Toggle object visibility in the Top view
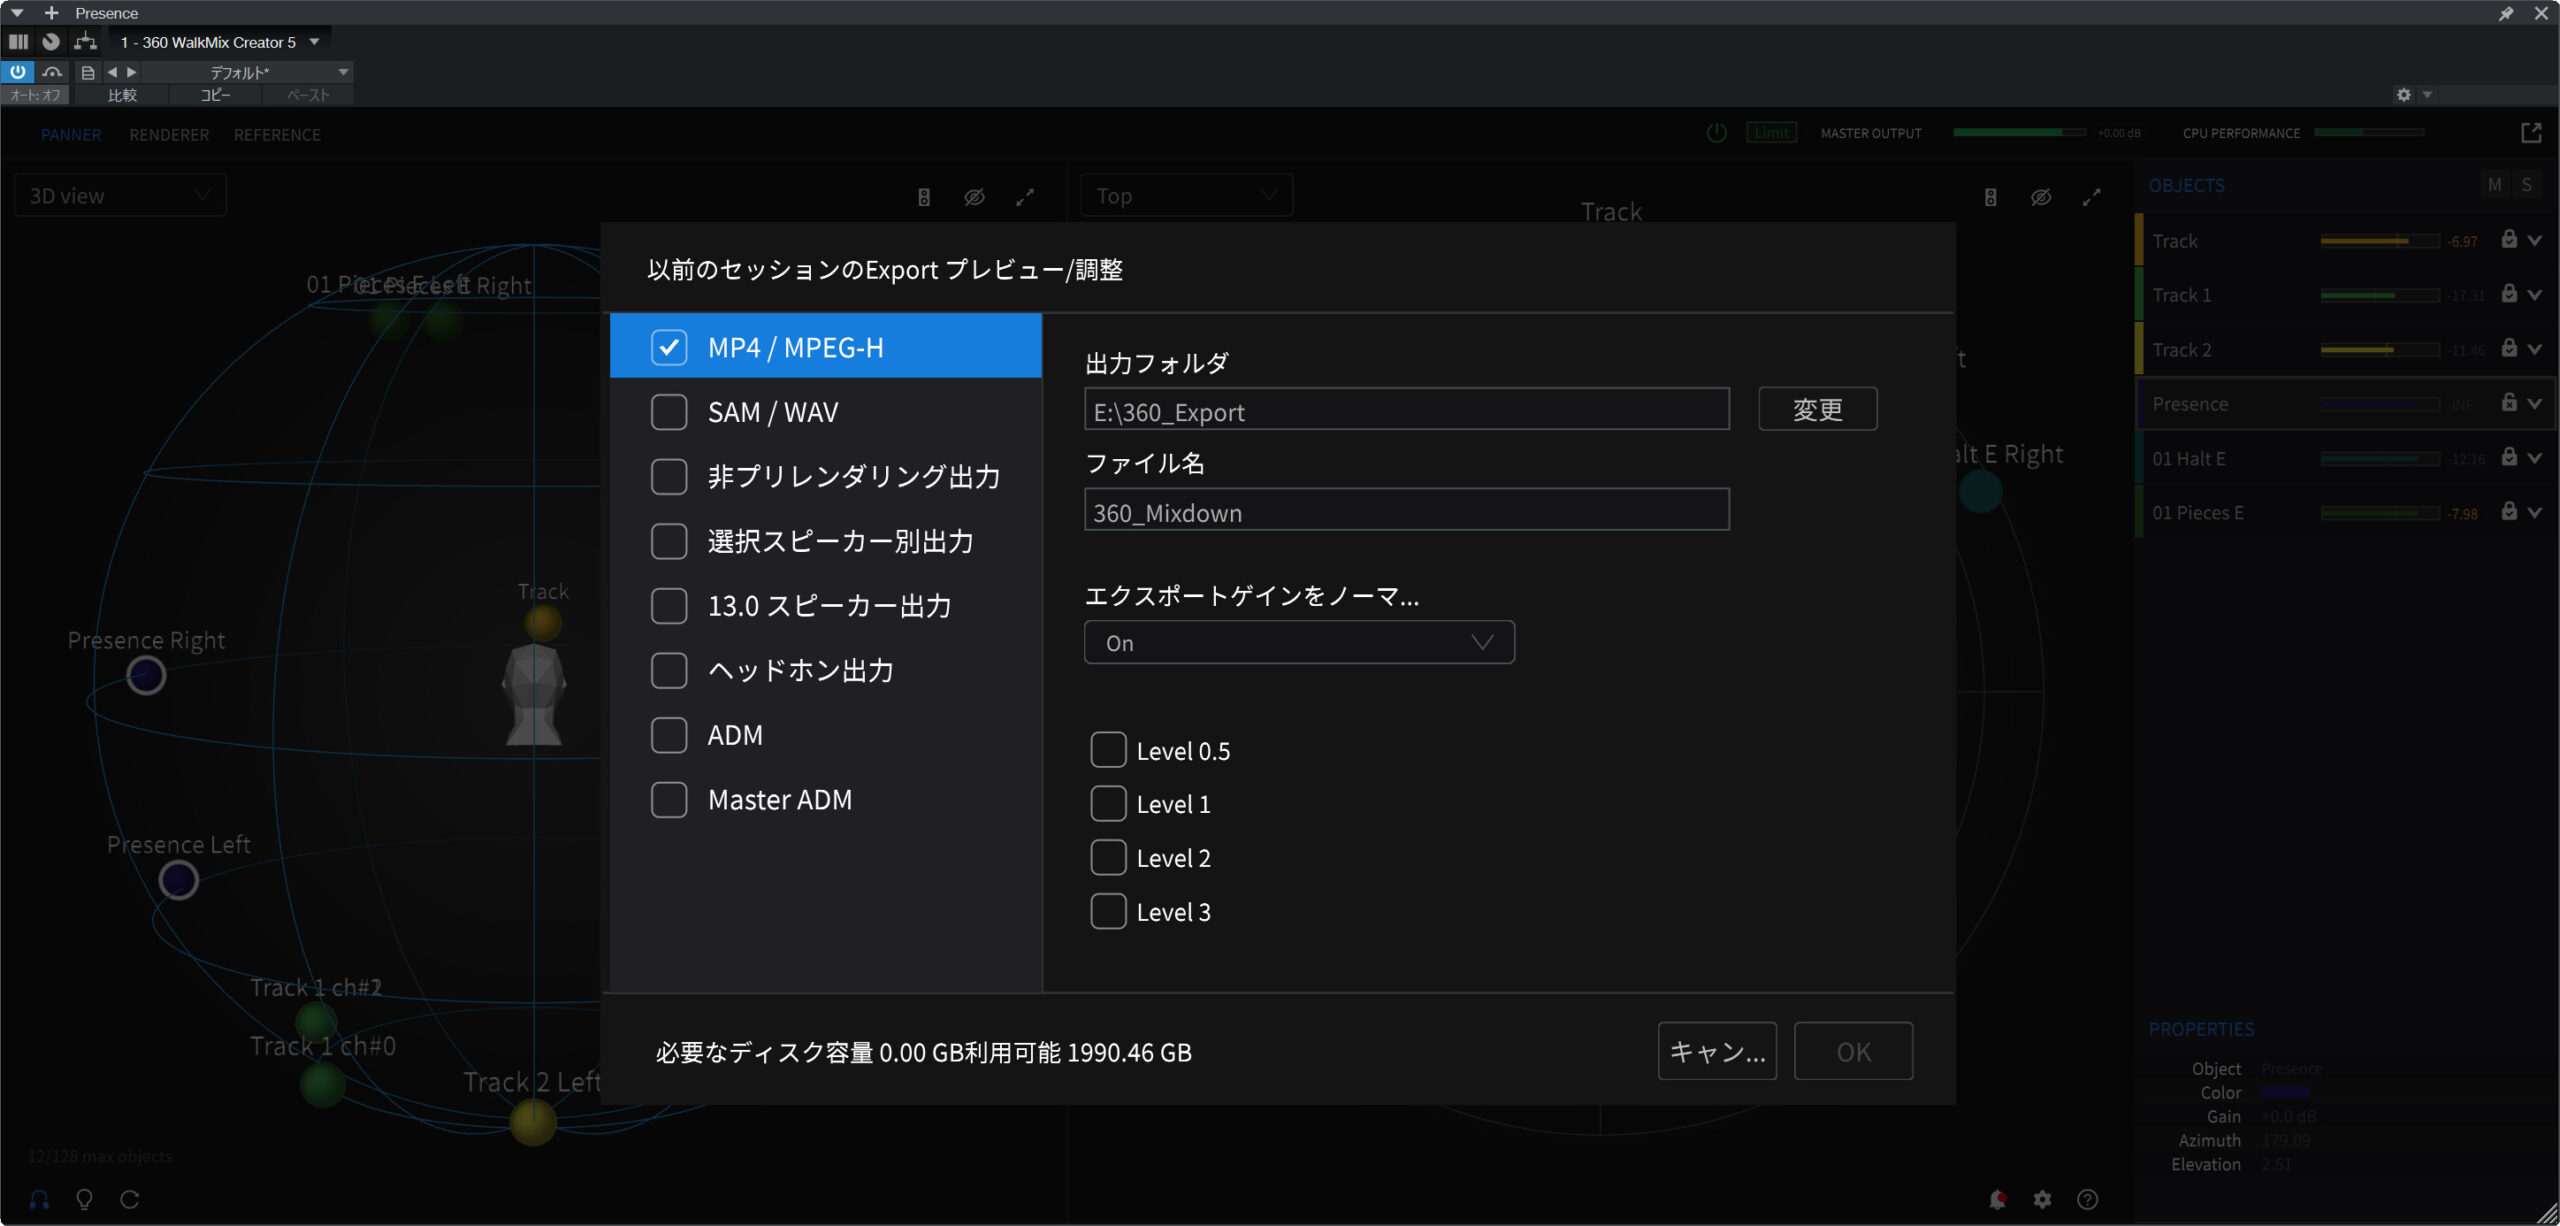This screenshot has height=1226, width=2560. pyautogui.click(x=2041, y=197)
